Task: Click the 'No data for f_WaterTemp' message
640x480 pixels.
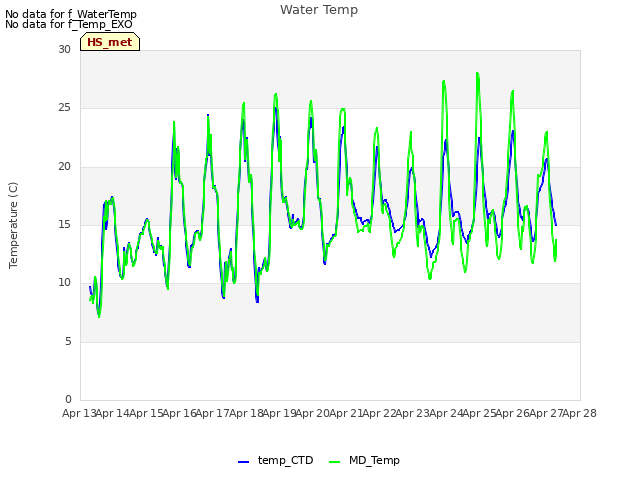Action: tap(71, 14)
